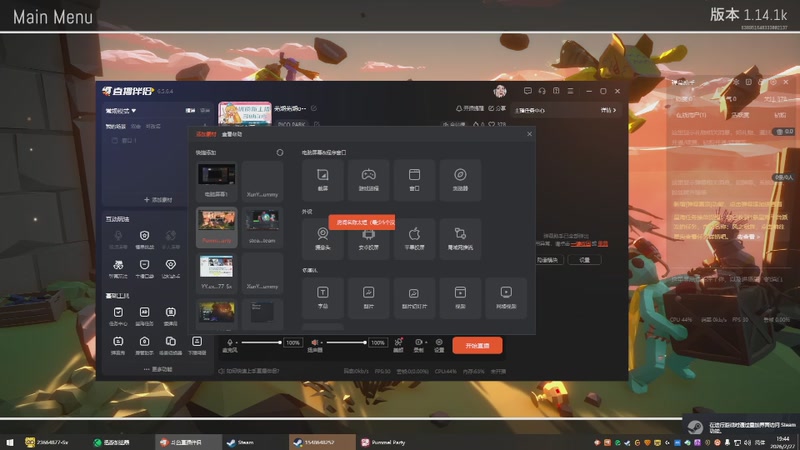Click the orange start live button
Image resolution: width=800 pixels, height=450 pixels.
(x=477, y=345)
